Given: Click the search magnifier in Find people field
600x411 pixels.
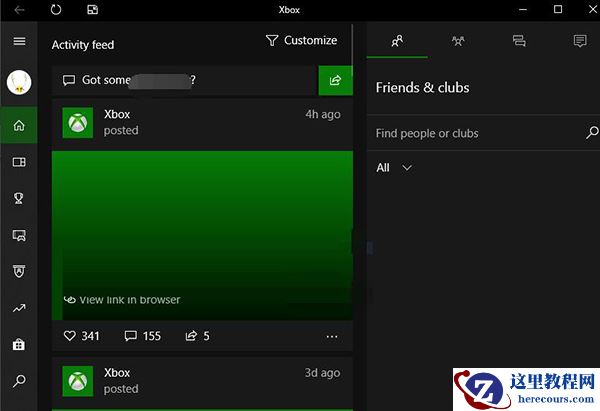Looking at the screenshot, I should coord(592,133).
